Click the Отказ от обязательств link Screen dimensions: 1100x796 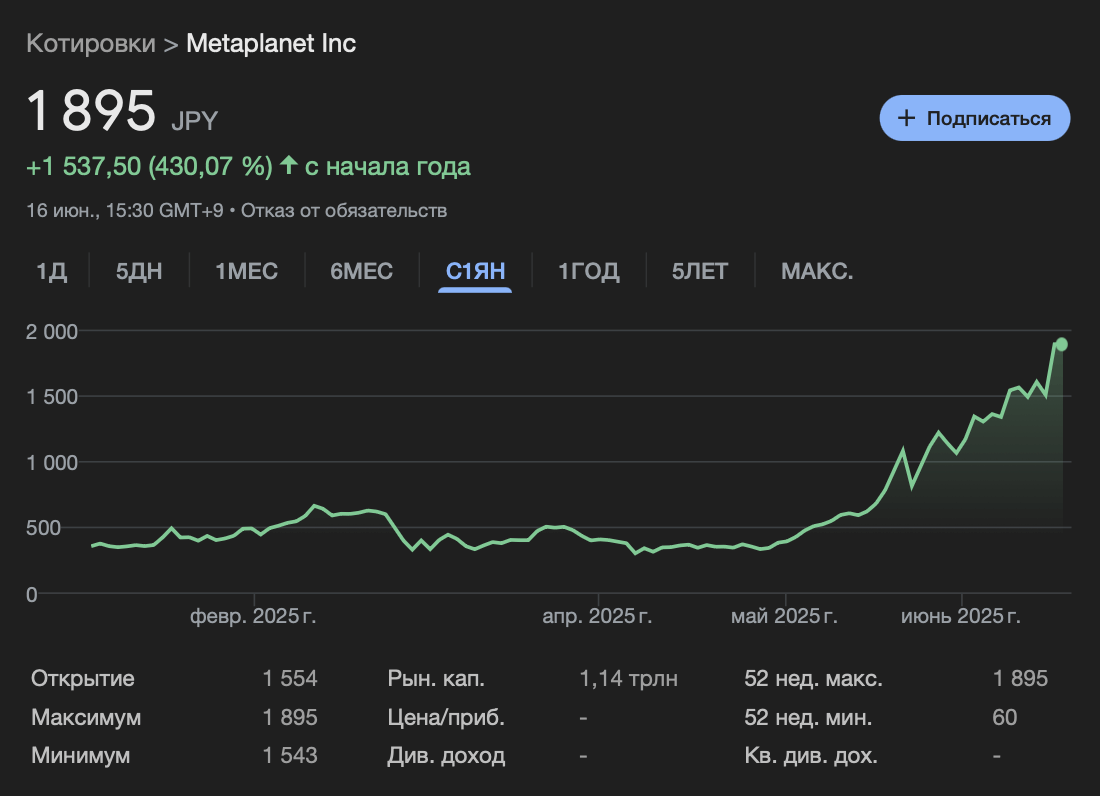tap(344, 210)
